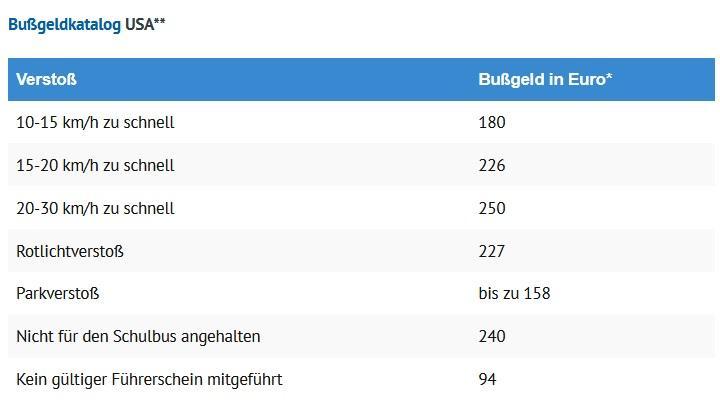Click the double asterisk after USA
The width and height of the screenshot is (720, 411).
159,21
